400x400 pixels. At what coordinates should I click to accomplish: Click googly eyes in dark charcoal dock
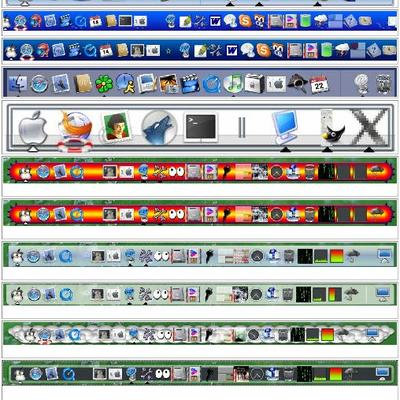[163, 374]
